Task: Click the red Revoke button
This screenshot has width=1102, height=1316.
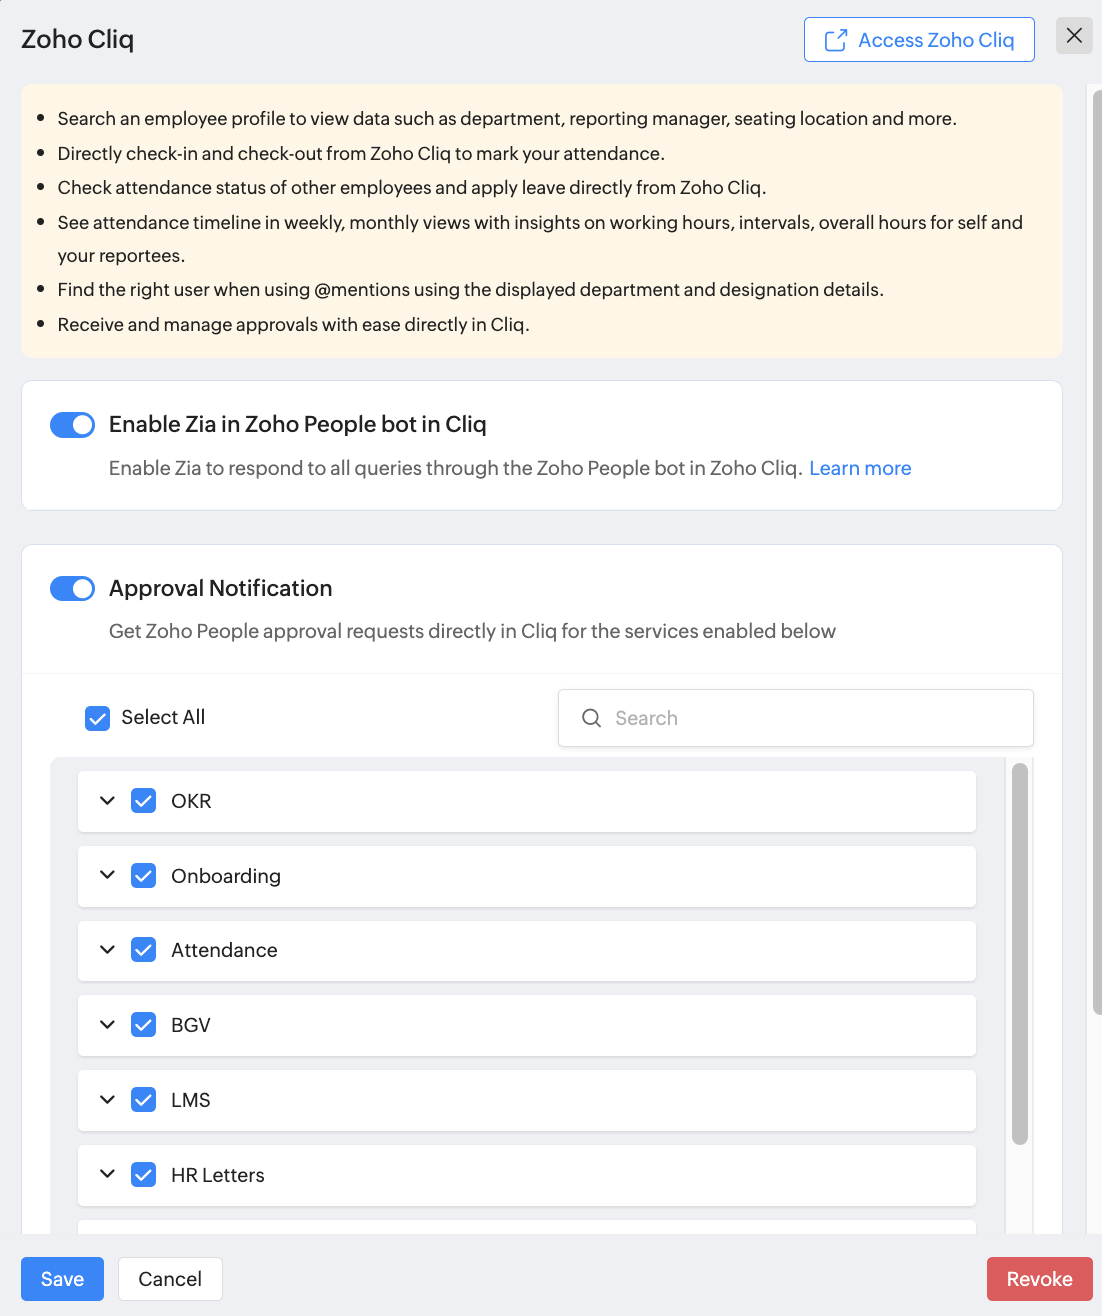Action: pyautogui.click(x=1039, y=1279)
